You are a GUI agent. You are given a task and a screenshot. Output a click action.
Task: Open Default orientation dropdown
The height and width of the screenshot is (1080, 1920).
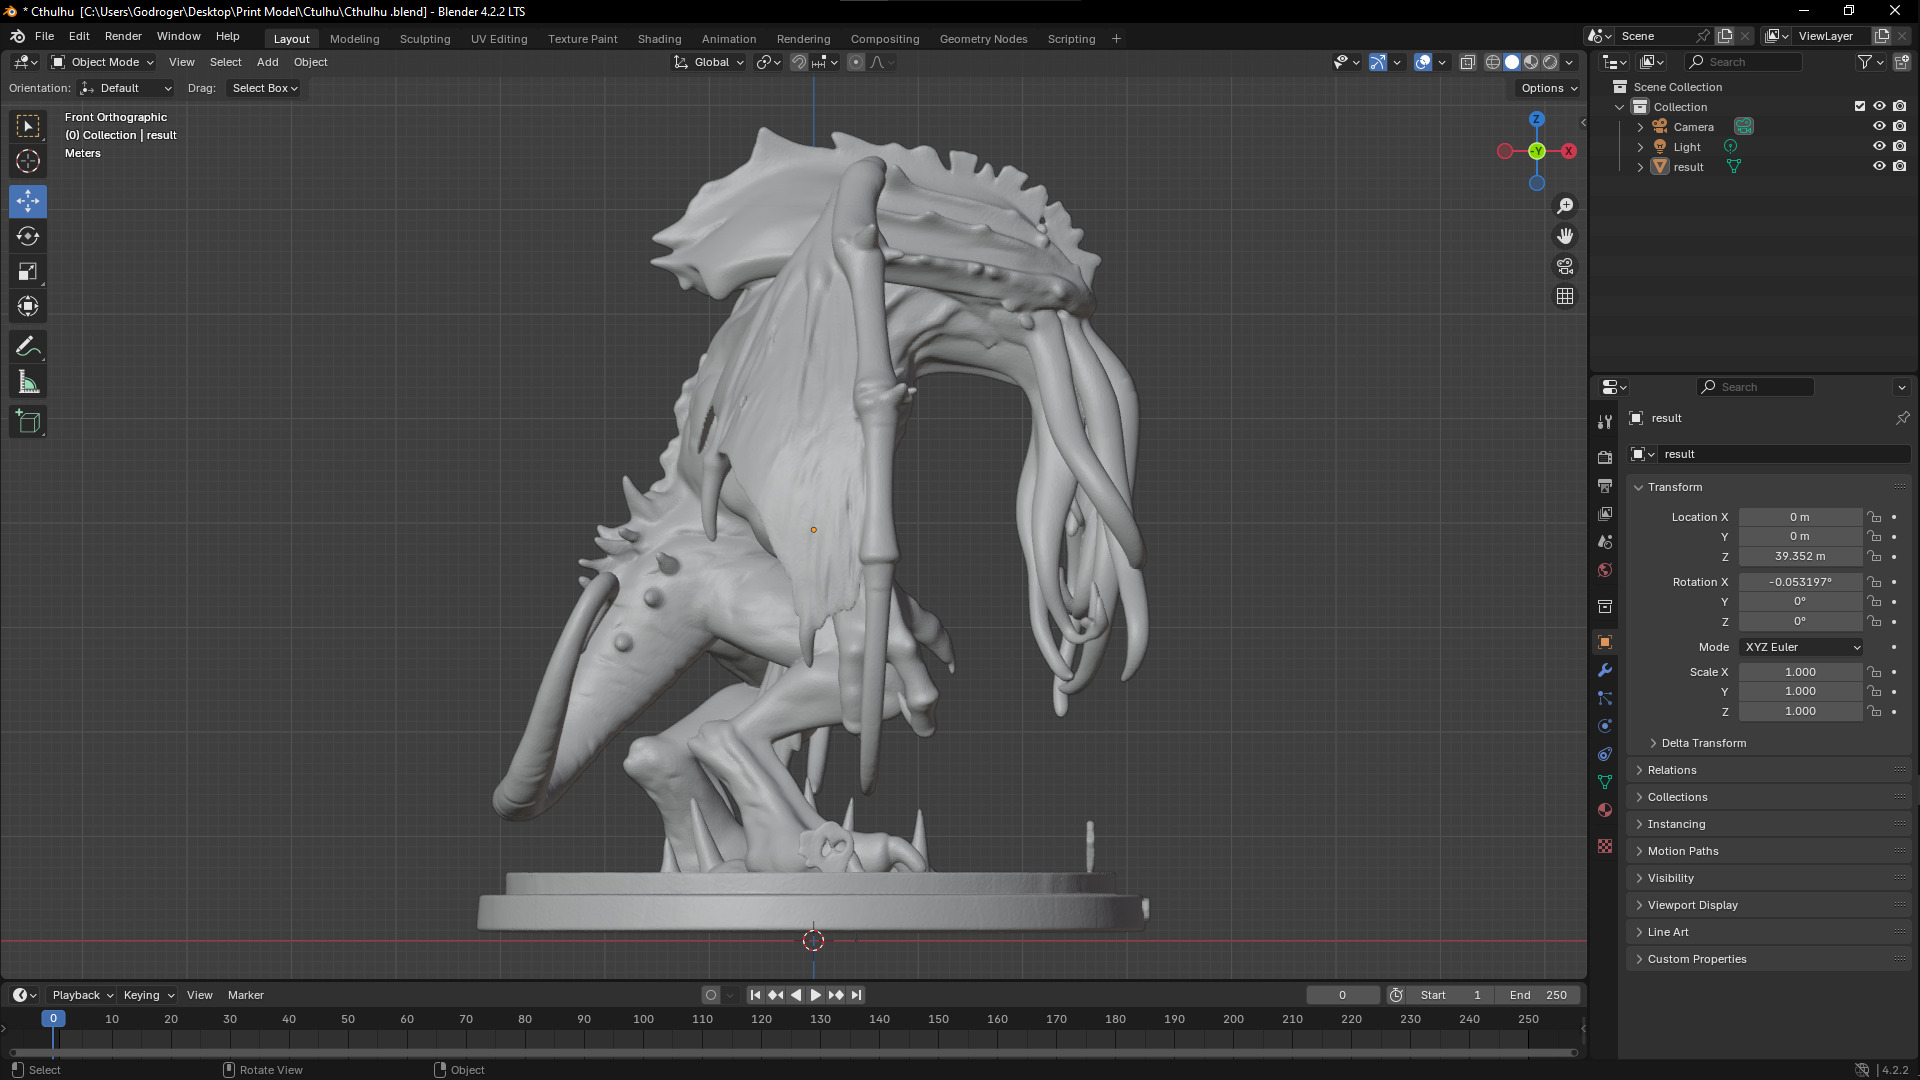[126, 88]
